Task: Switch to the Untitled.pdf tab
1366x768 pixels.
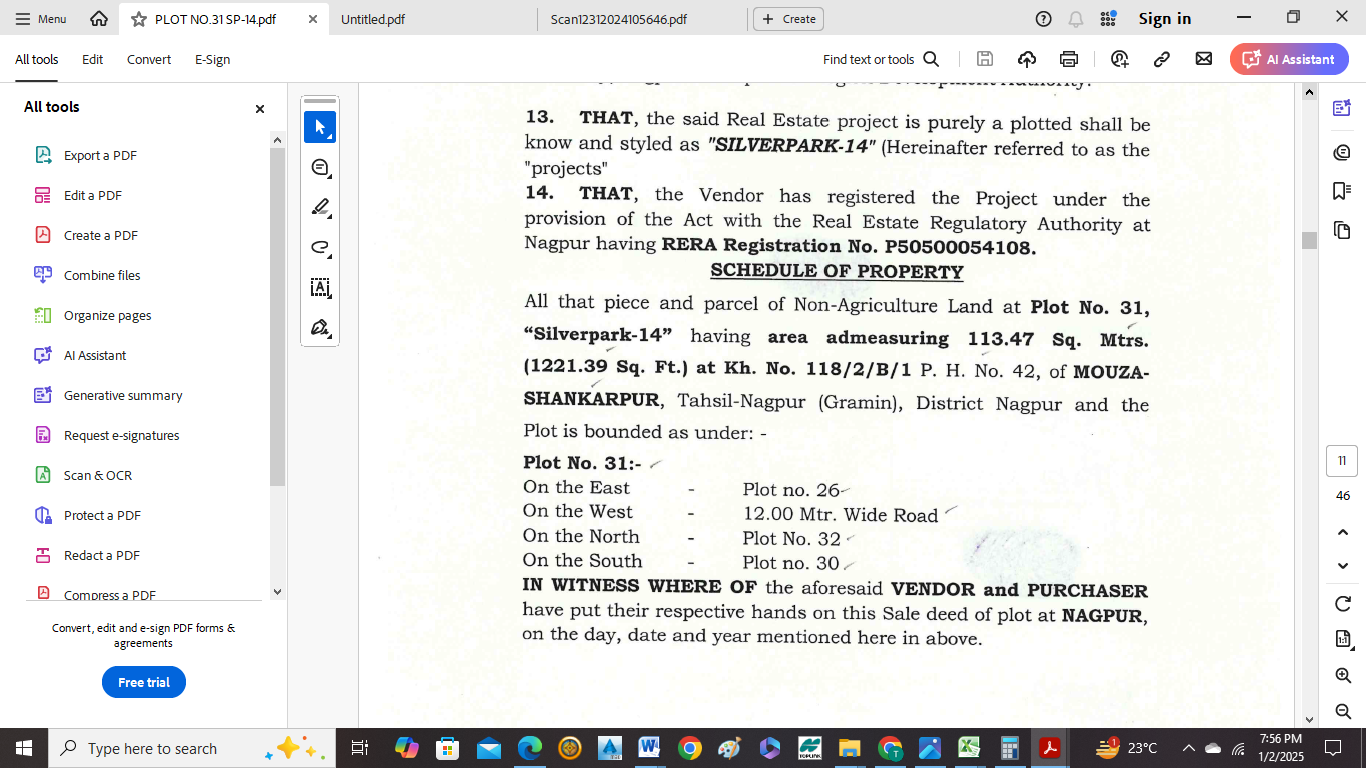Action: (x=373, y=19)
